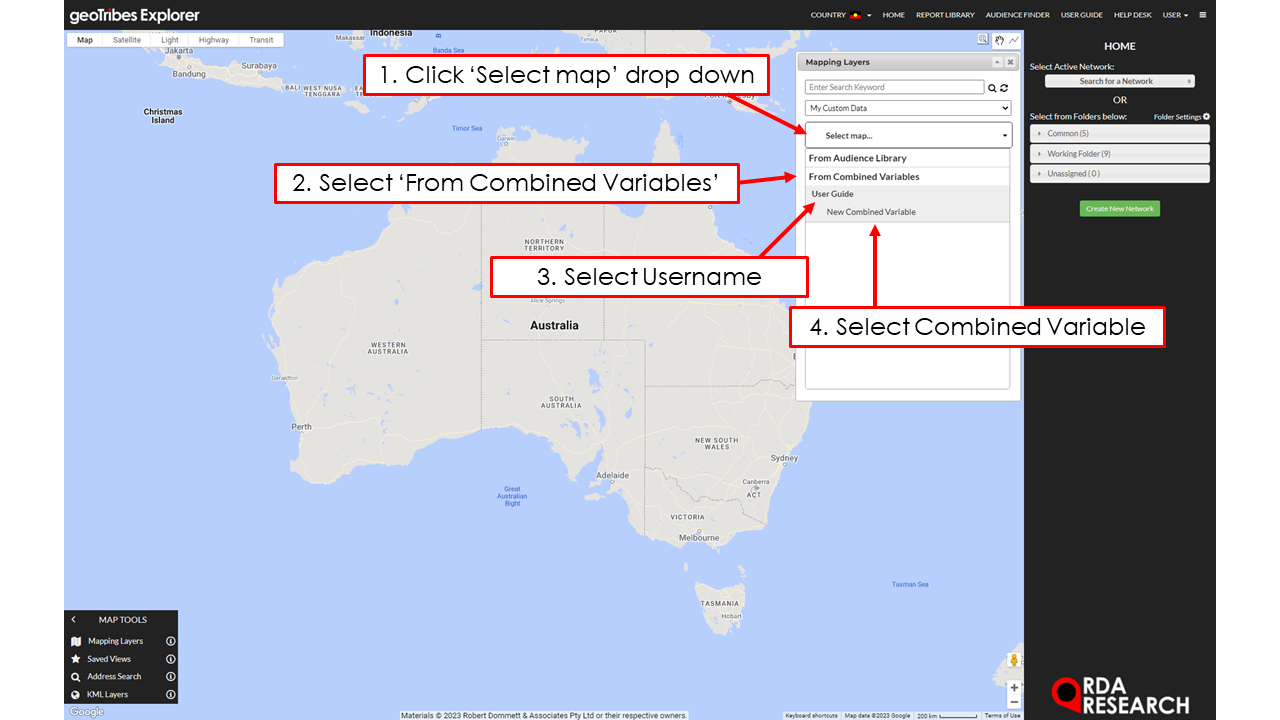This screenshot has height=720, width=1280.
Task: Drop the Street View pegman
Action: (x=1014, y=660)
